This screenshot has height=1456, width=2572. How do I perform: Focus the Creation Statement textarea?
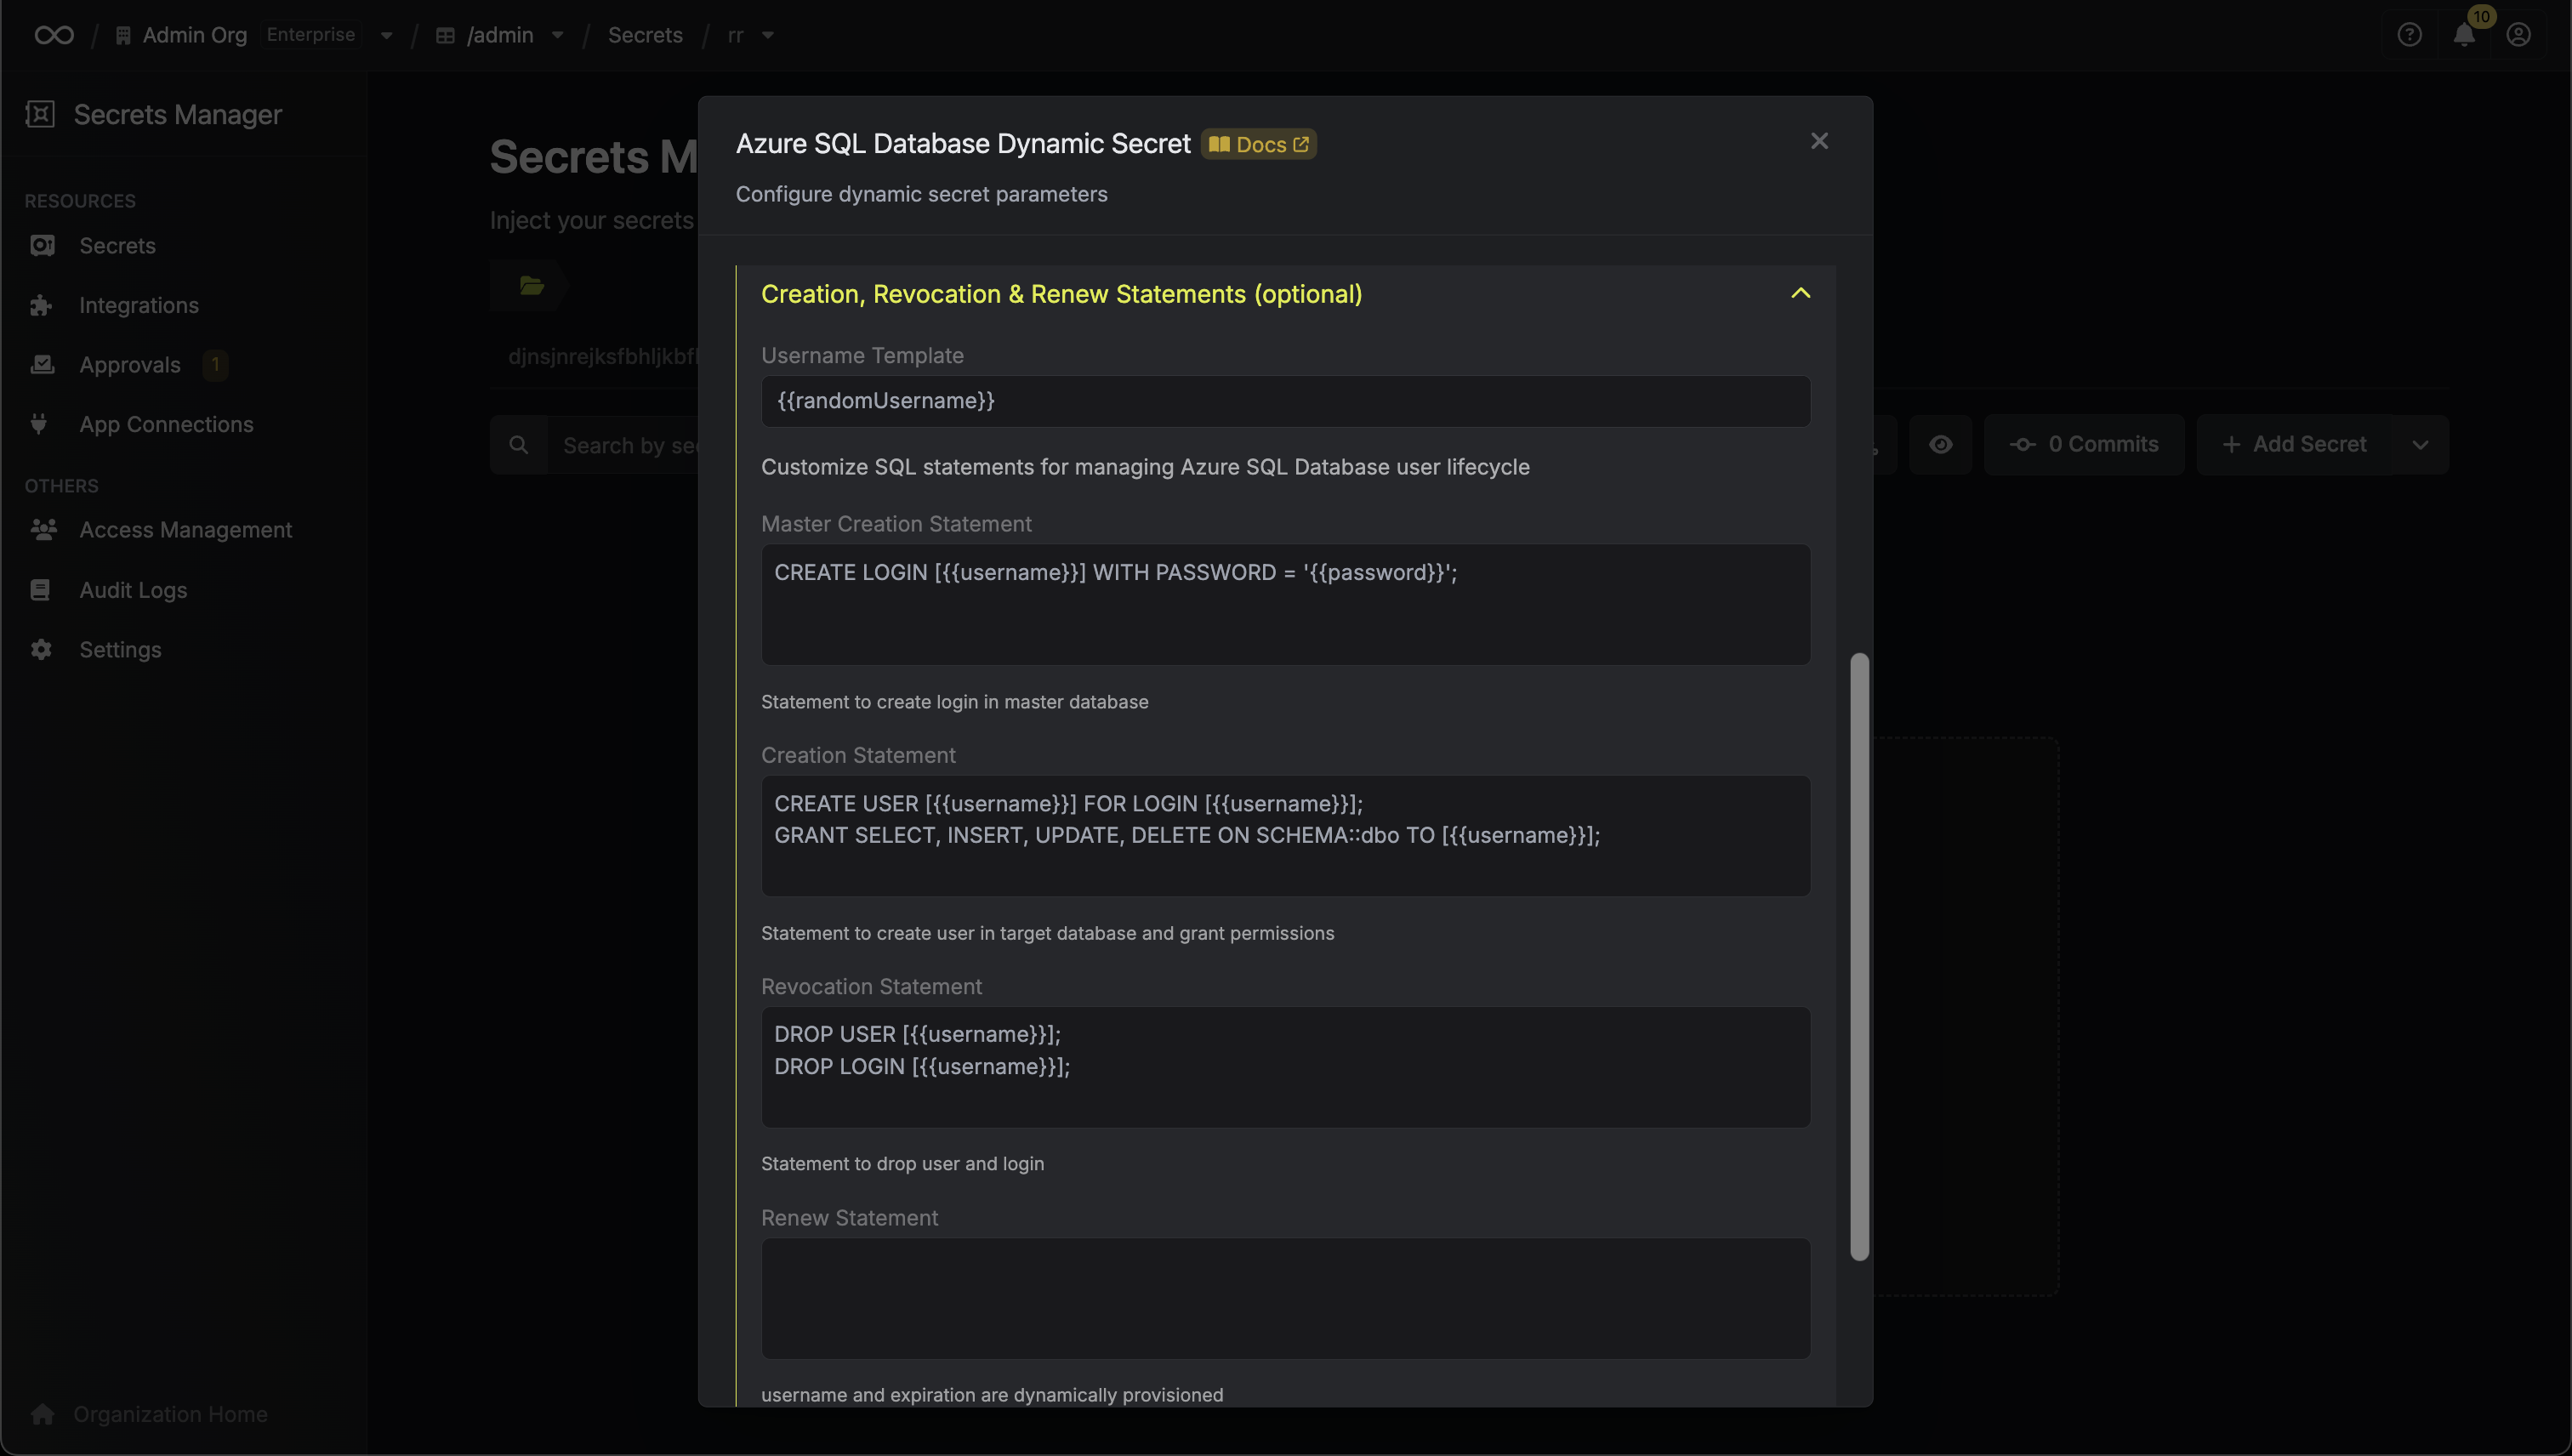[1285, 835]
